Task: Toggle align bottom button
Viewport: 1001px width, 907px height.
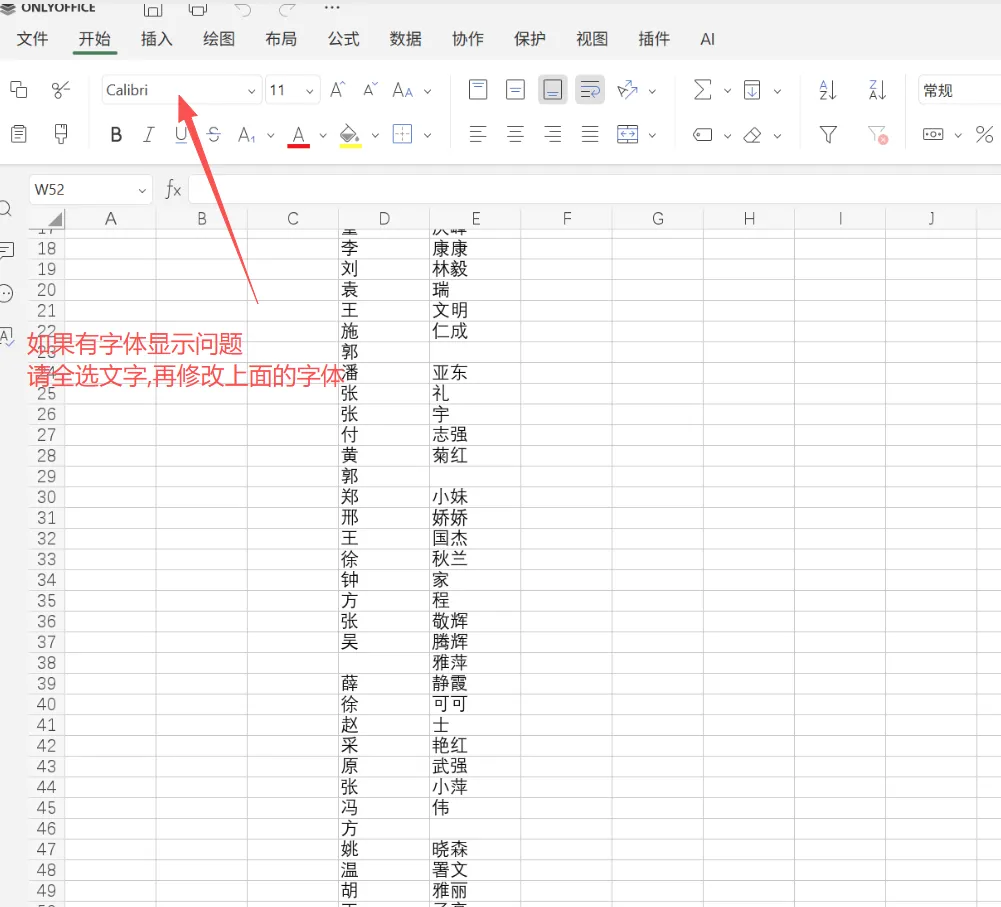Action: pos(552,90)
